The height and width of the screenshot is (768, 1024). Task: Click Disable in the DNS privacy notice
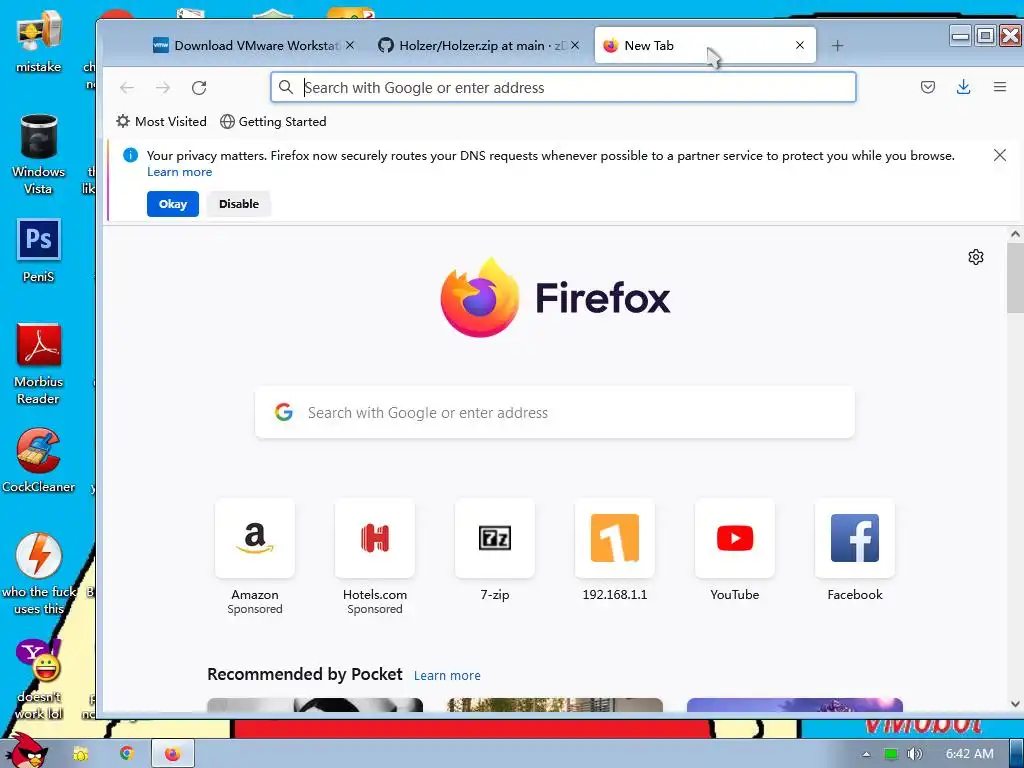pyautogui.click(x=238, y=204)
